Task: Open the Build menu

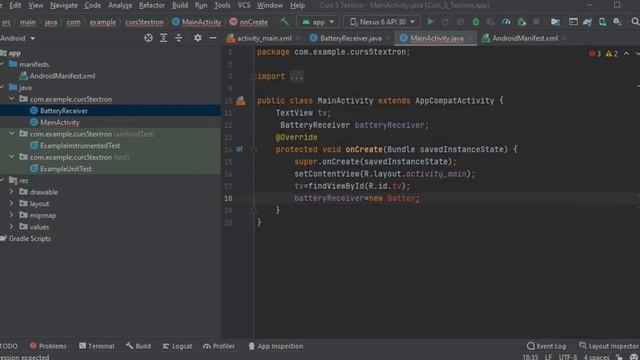Action: coord(180,5)
